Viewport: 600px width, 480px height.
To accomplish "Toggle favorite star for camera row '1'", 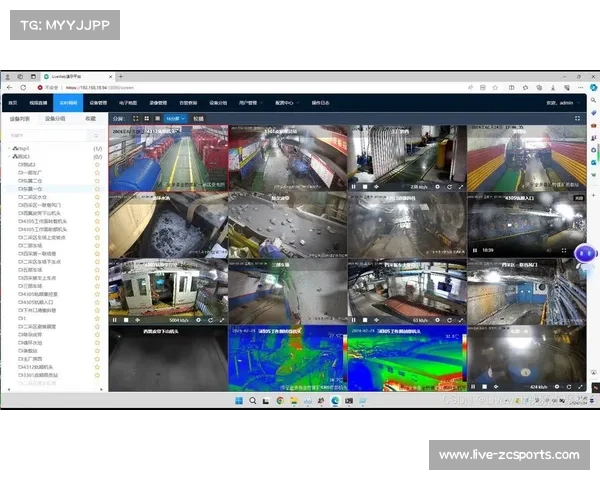I will click(97, 318).
